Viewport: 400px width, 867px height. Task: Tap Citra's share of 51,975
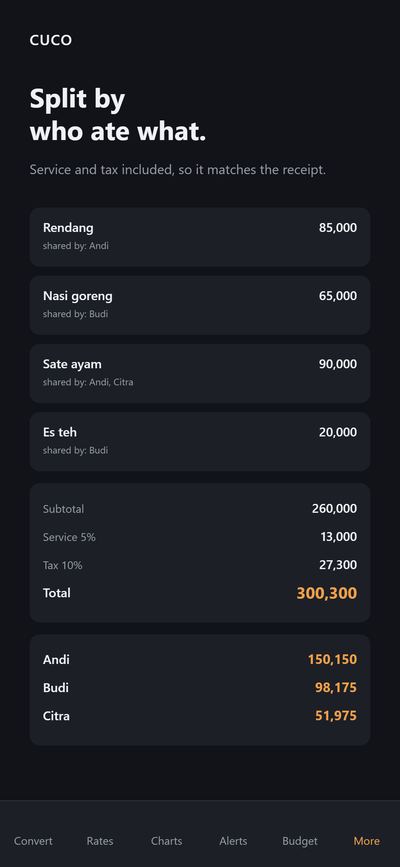point(336,716)
